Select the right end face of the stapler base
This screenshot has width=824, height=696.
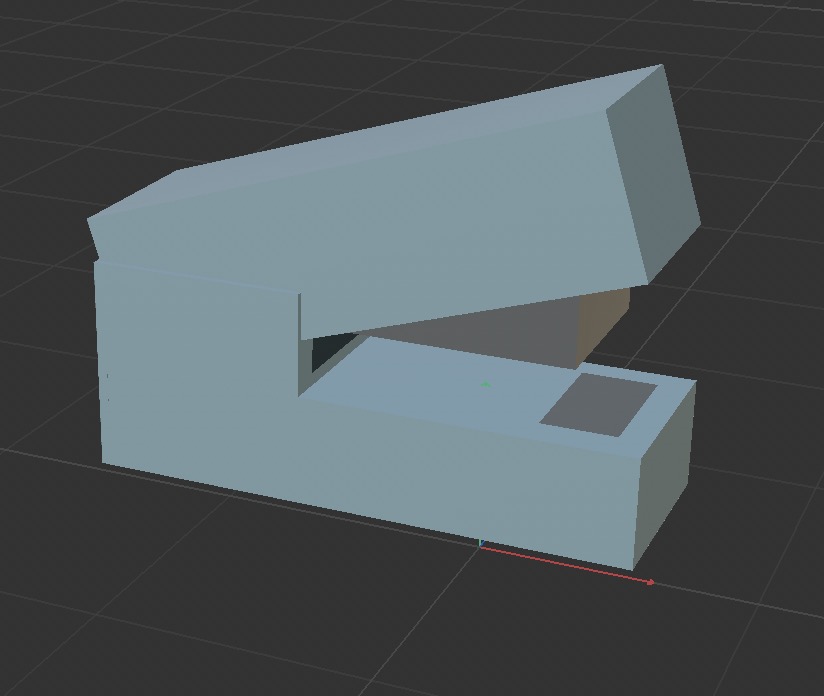(665, 470)
